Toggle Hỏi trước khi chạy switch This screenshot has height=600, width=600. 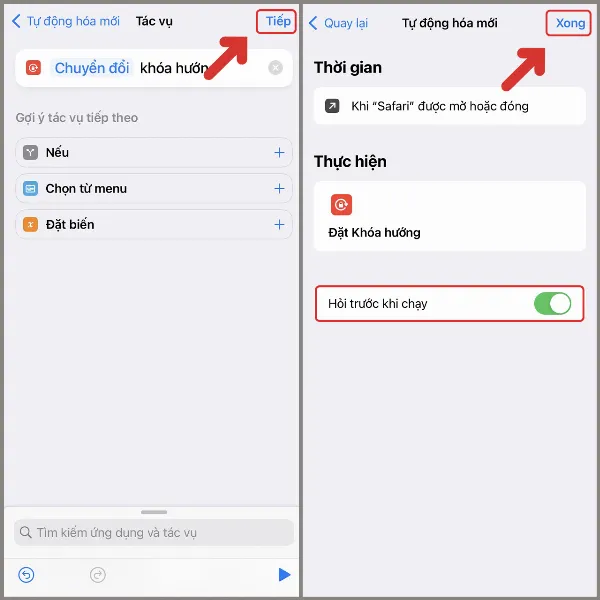pyautogui.click(x=552, y=303)
